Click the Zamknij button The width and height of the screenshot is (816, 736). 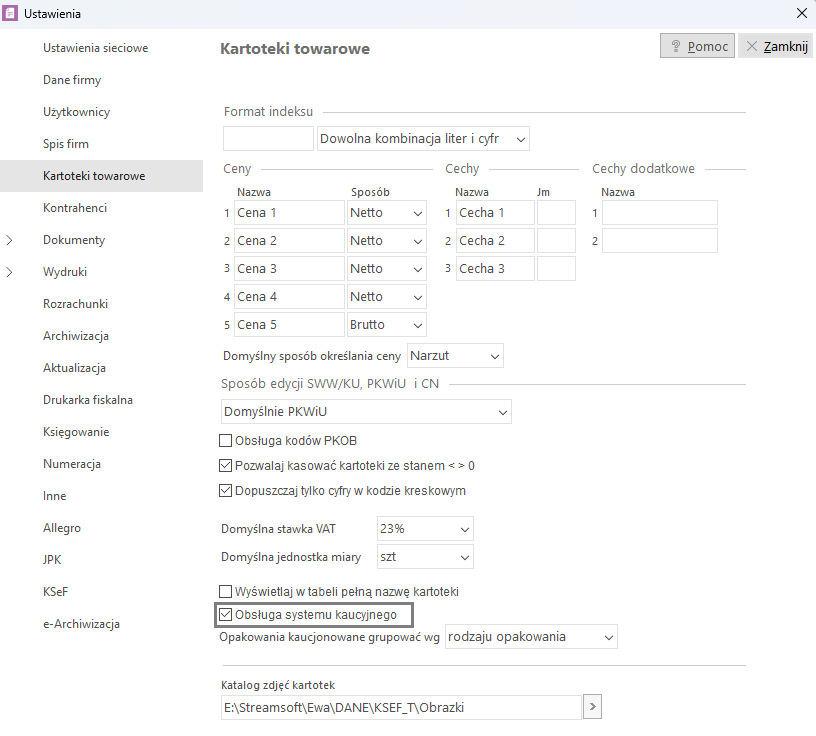(x=776, y=46)
